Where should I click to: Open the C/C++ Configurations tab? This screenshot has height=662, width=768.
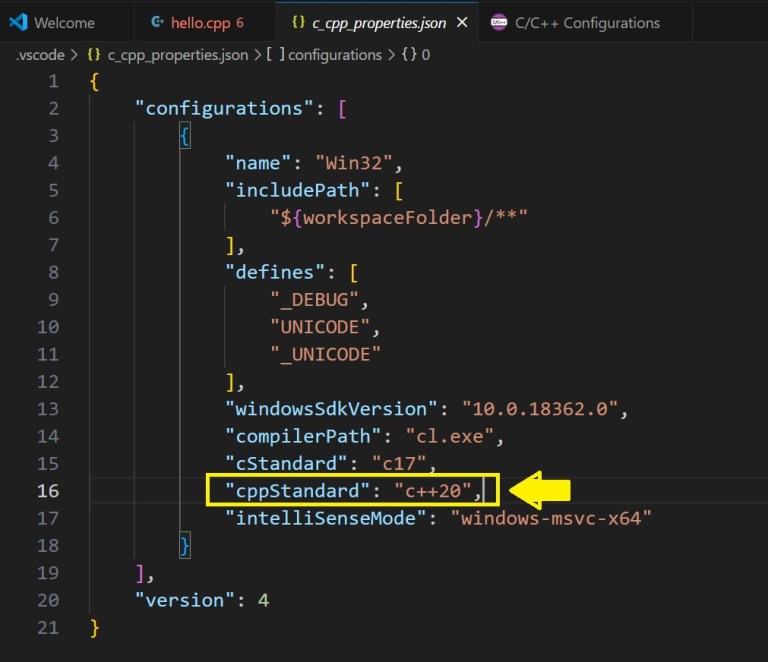tap(587, 23)
